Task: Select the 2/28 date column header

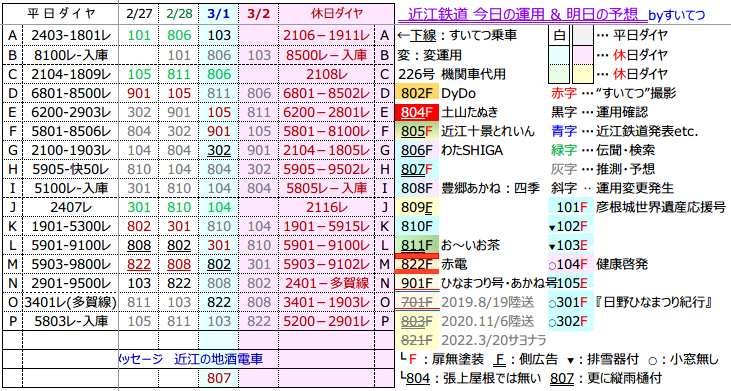Action: [x=179, y=14]
